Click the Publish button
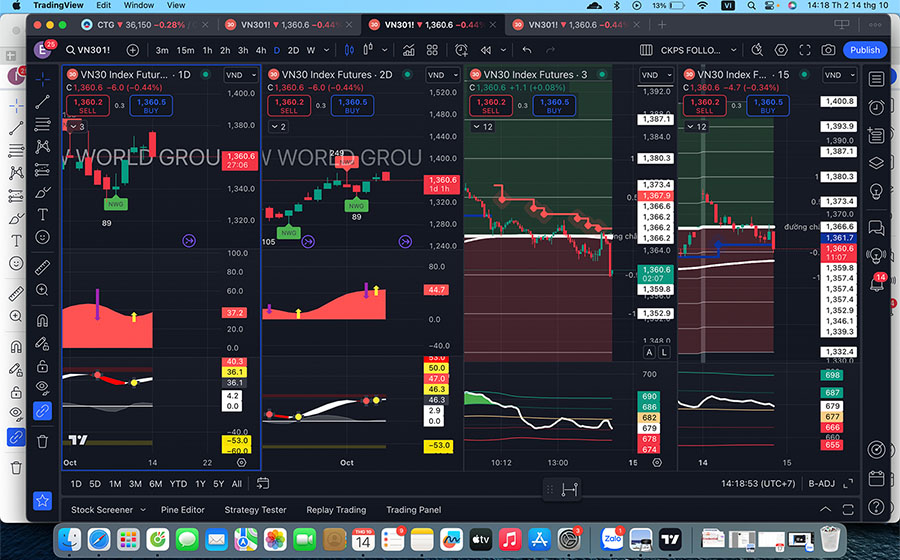Viewport: 900px width, 560px height. 864,50
